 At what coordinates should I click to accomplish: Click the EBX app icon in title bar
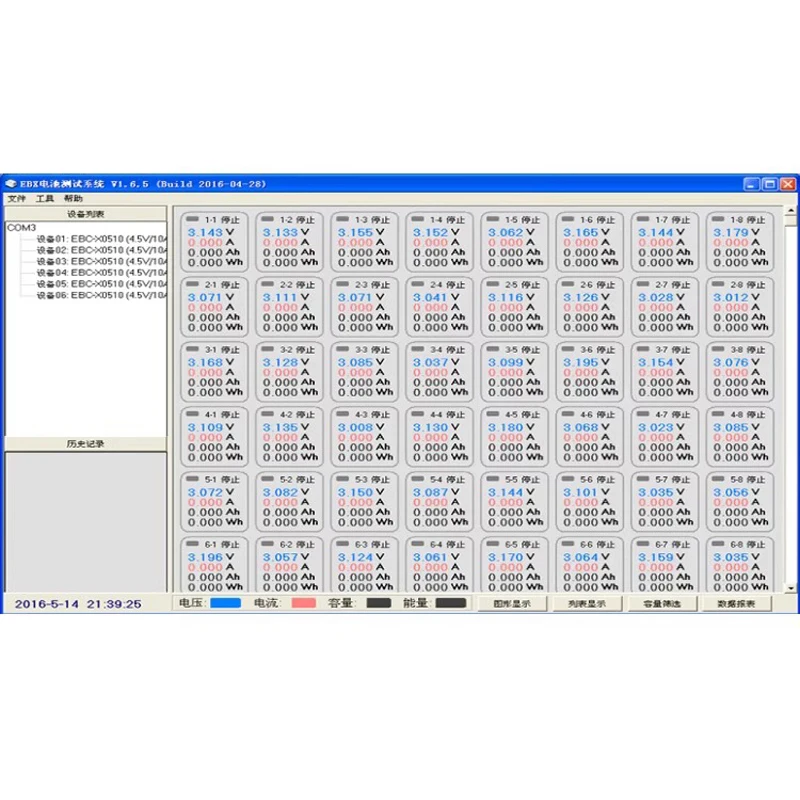[11, 184]
